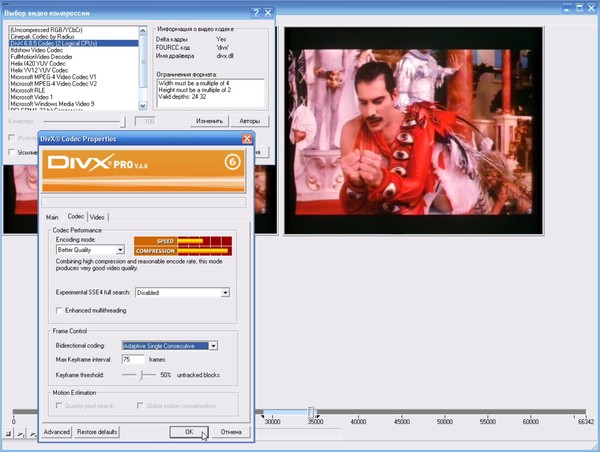
Task: Click the 'divx.dll' driver name value
Action: tap(225, 56)
